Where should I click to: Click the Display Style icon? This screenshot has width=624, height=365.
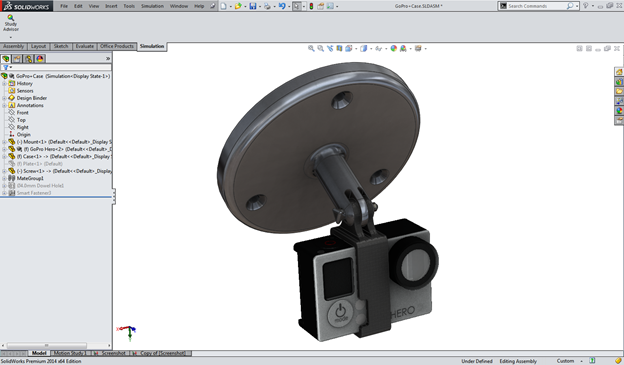click(363, 49)
